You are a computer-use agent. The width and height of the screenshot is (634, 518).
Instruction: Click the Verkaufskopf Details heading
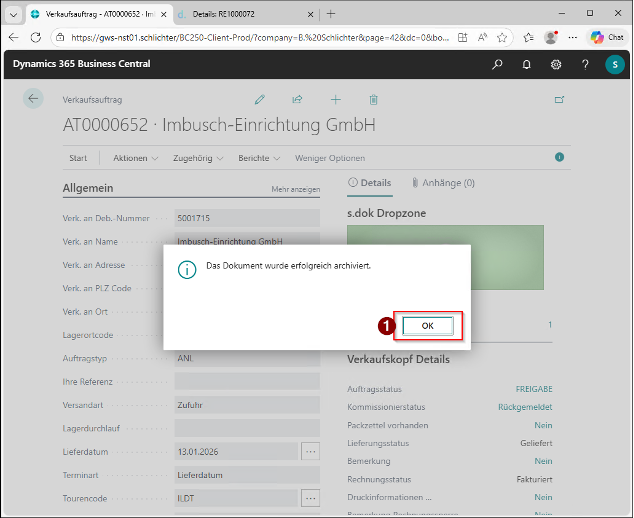click(x=398, y=359)
